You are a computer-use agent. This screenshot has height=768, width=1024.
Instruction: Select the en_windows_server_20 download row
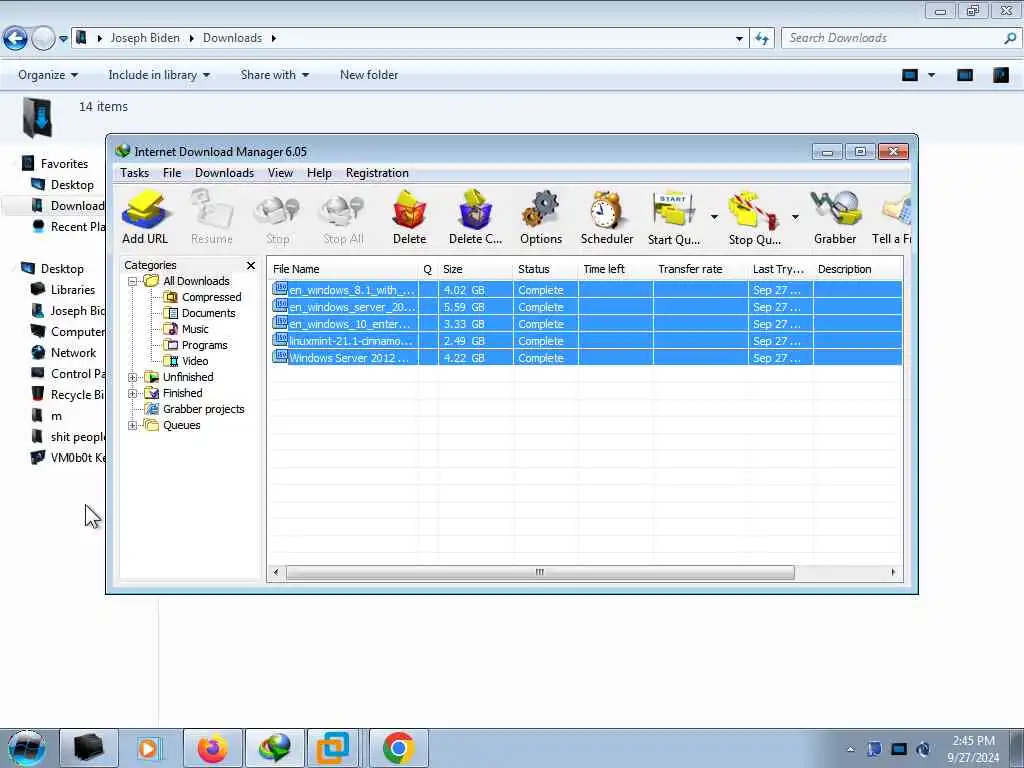click(585, 307)
